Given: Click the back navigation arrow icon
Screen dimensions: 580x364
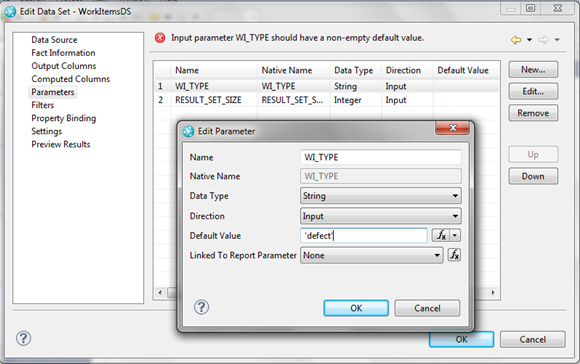Looking at the screenshot, I should click(x=516, y=40).
